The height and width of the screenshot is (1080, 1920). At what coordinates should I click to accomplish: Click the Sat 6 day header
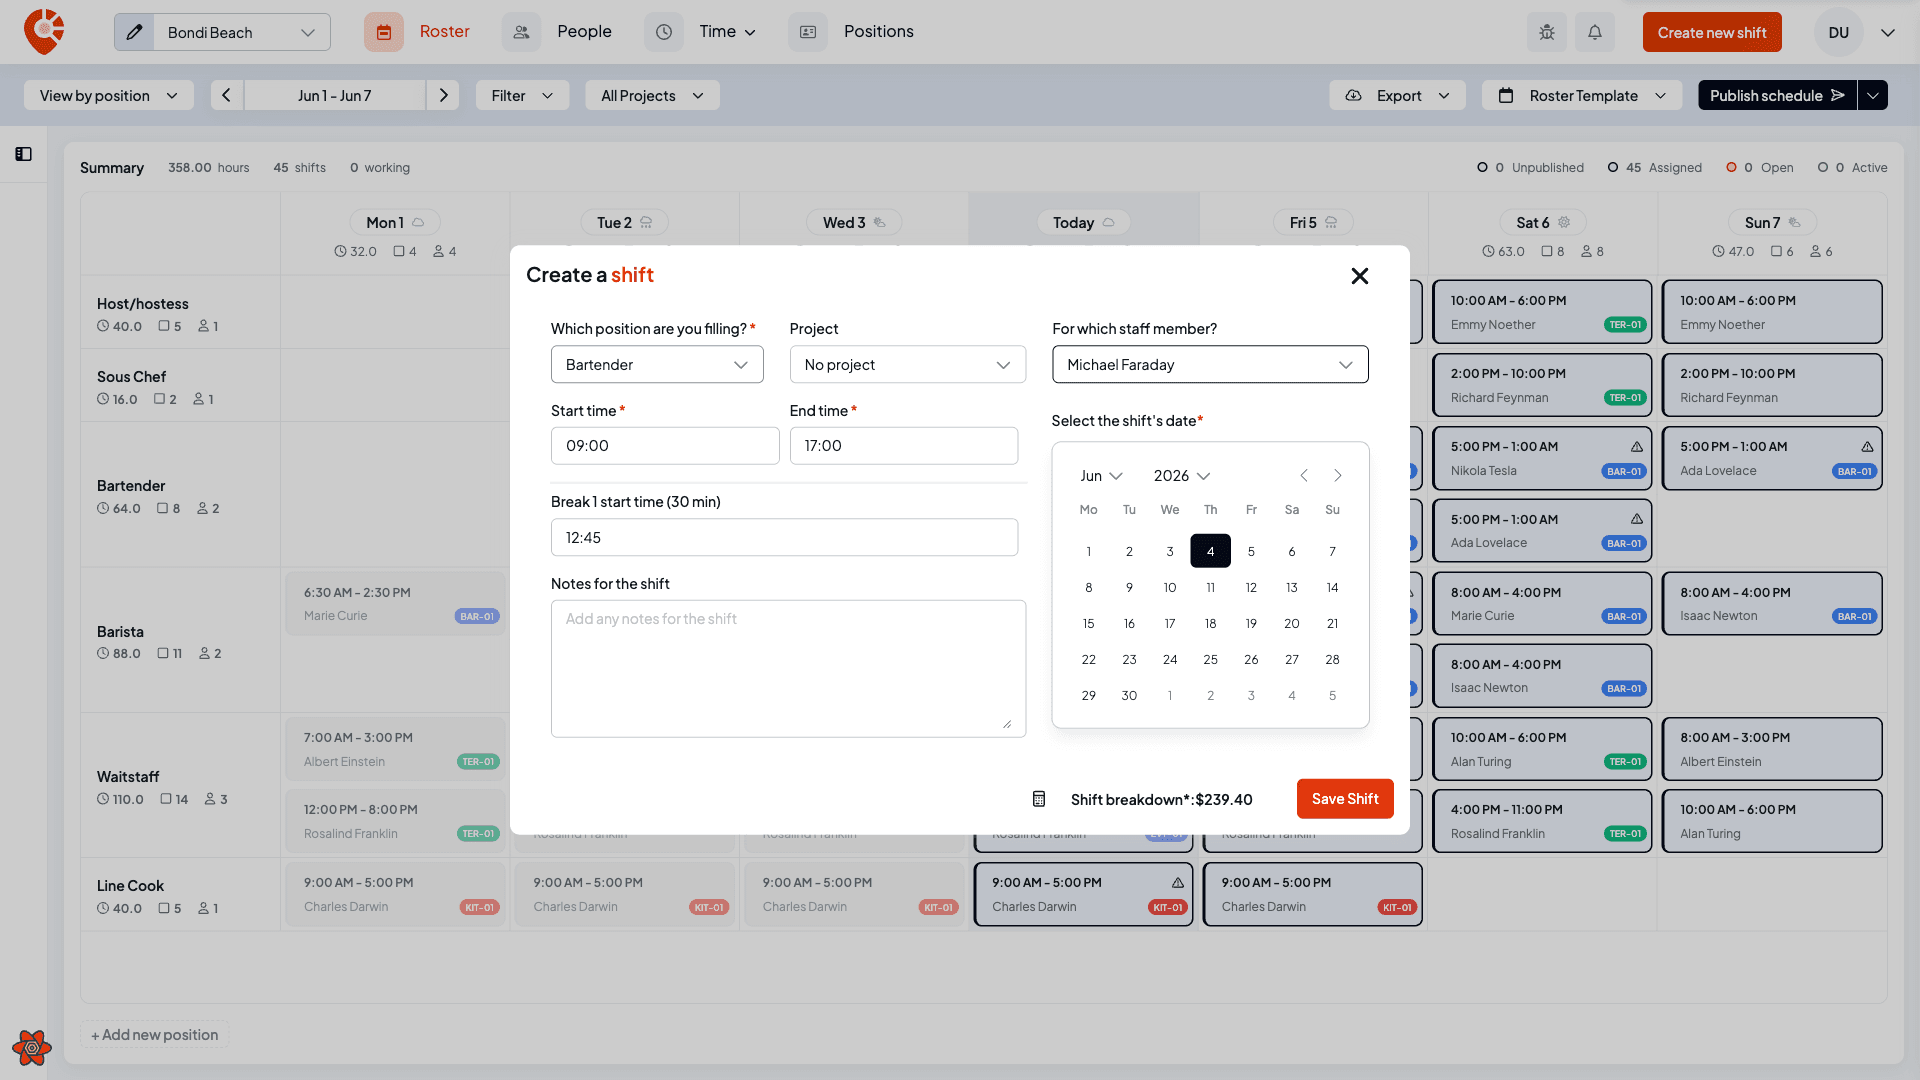click(x=1542, y=222)
